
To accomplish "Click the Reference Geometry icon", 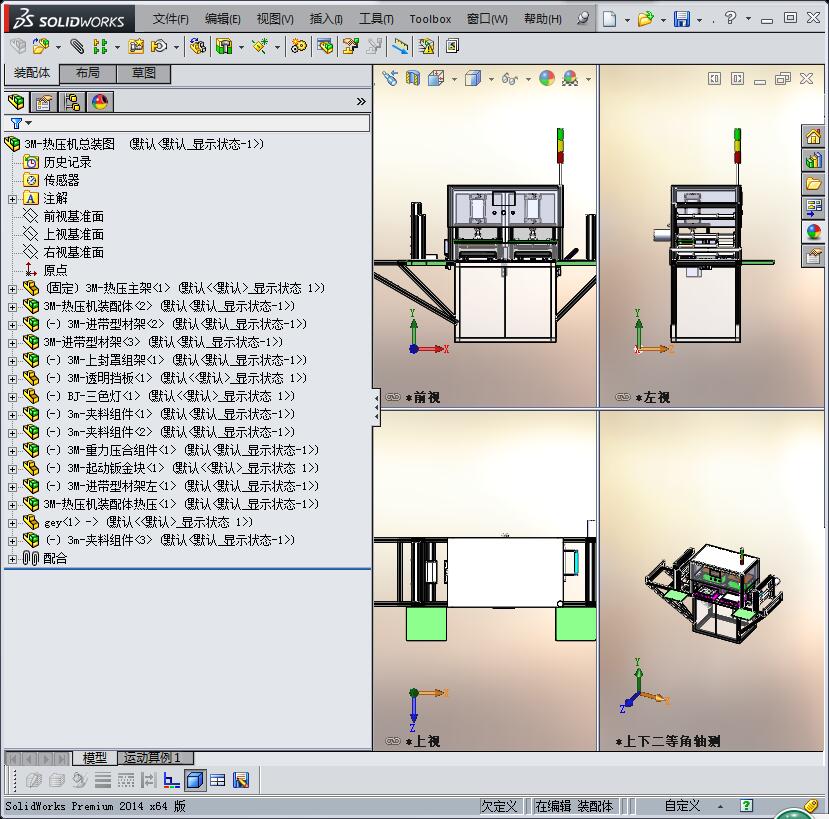I will pyautogui.click(x=260, y=47).
